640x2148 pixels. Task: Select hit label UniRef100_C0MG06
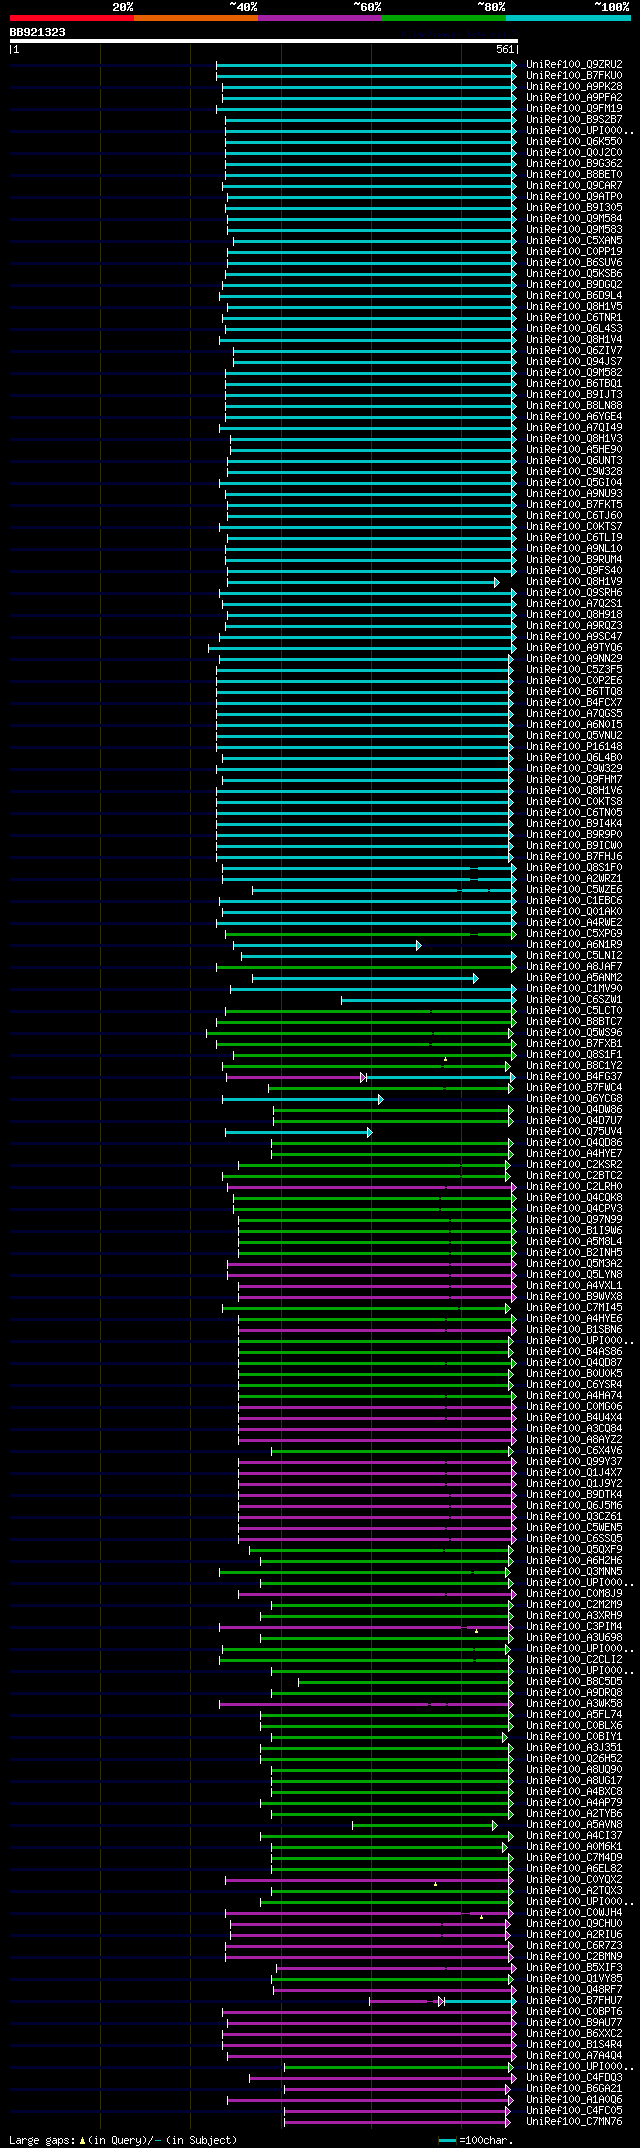[x=574, y=1406]
